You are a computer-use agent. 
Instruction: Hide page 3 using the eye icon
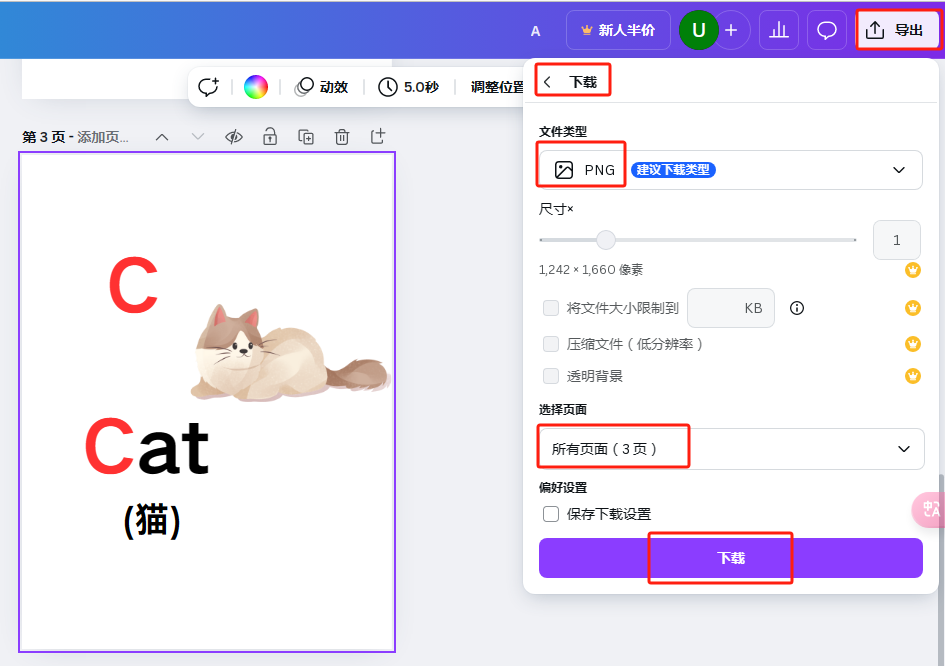[234, 137]
